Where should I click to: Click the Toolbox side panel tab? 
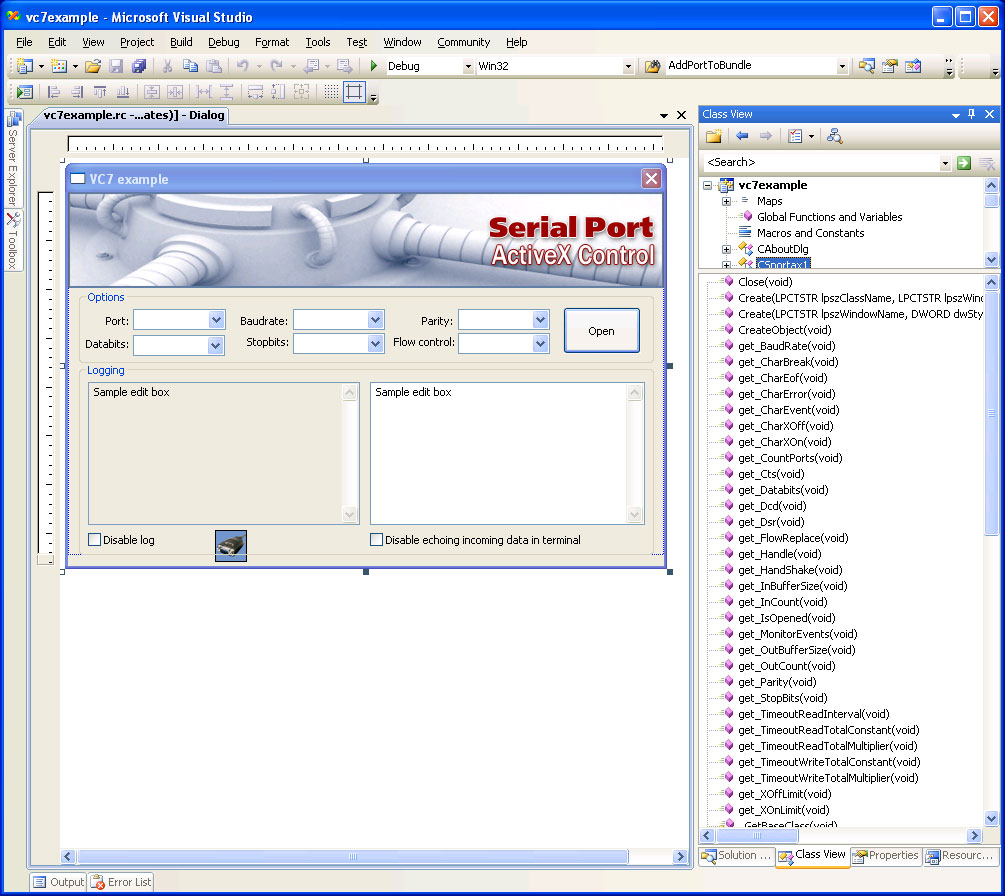[13, 241]
